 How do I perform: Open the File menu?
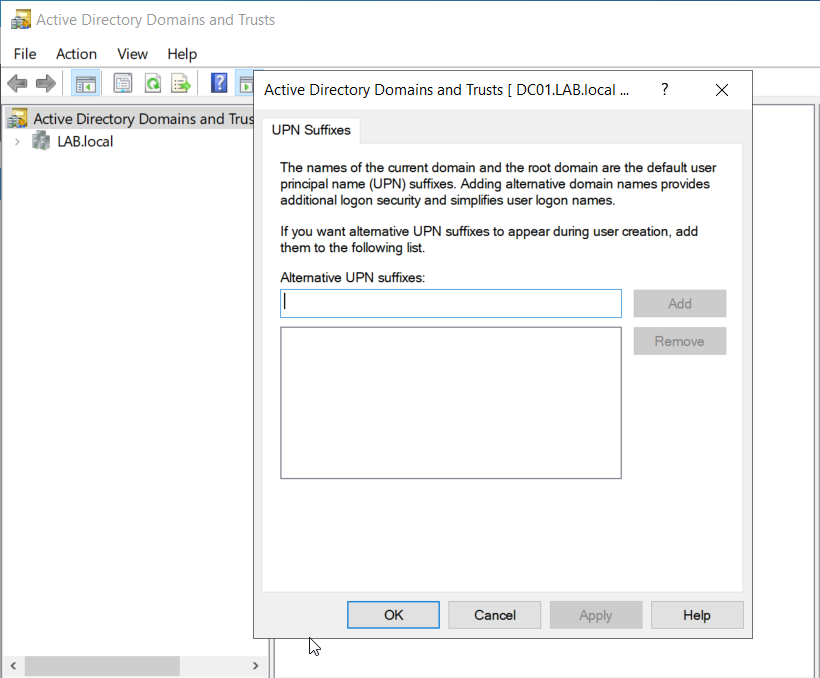coord(25,54)
